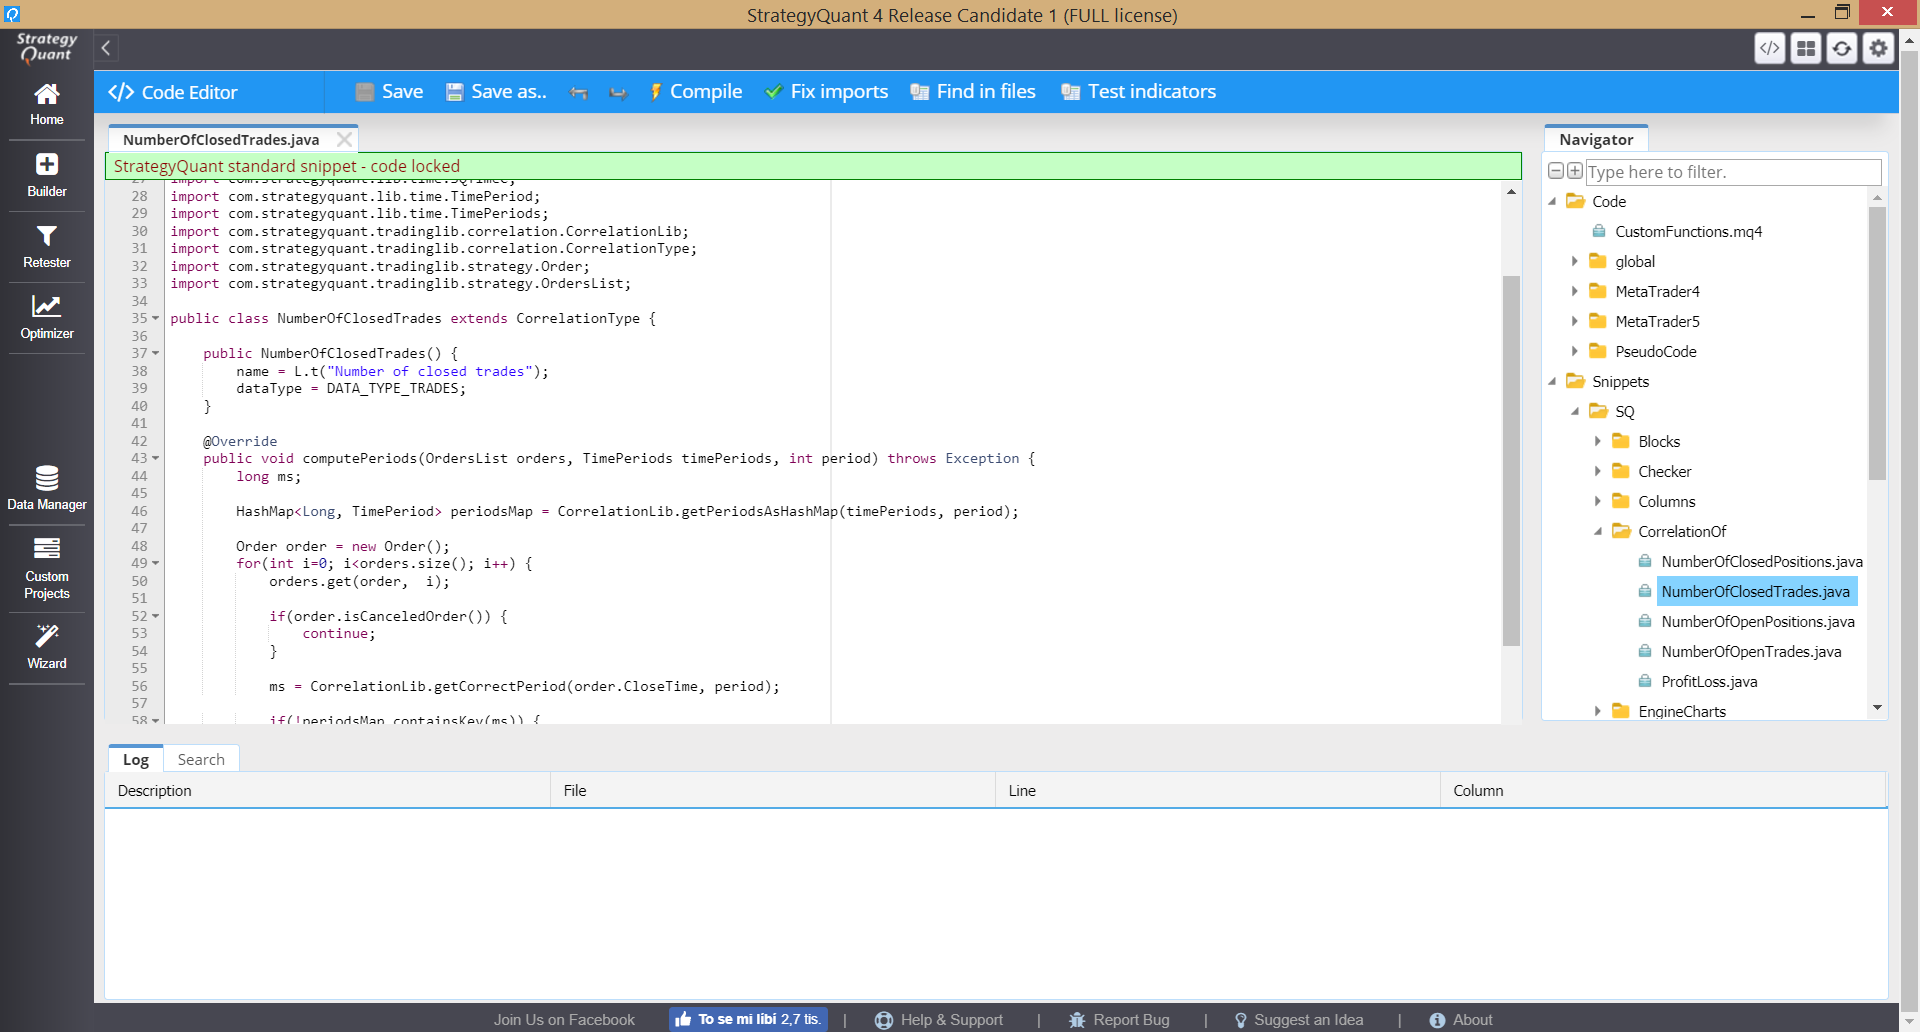Fold code at line 43 computePeriods method
Image resolution: width=1920 pixels, height=1032 pixels.
tap(156, 458)
